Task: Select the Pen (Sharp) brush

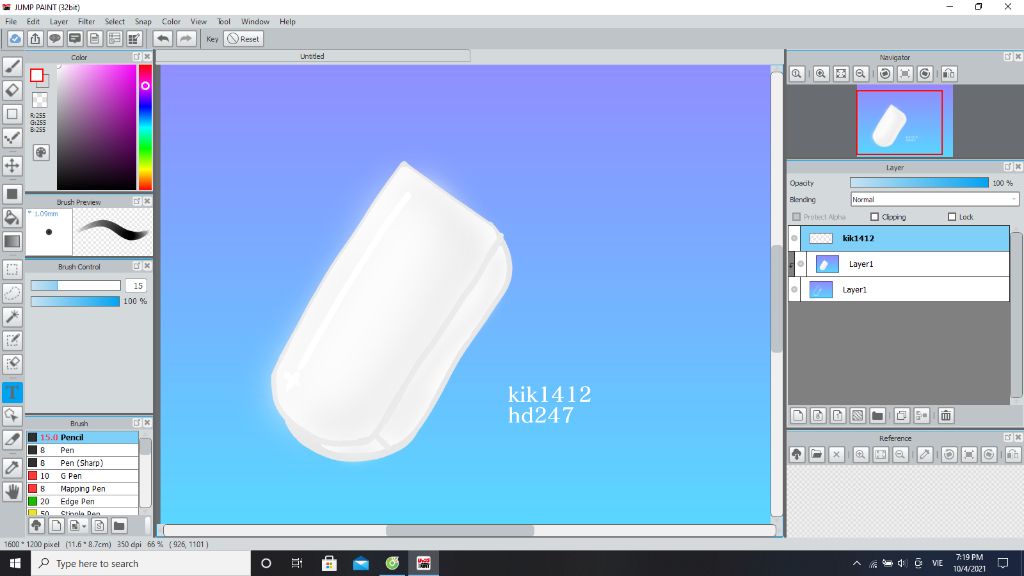Action: coord(82,463)
